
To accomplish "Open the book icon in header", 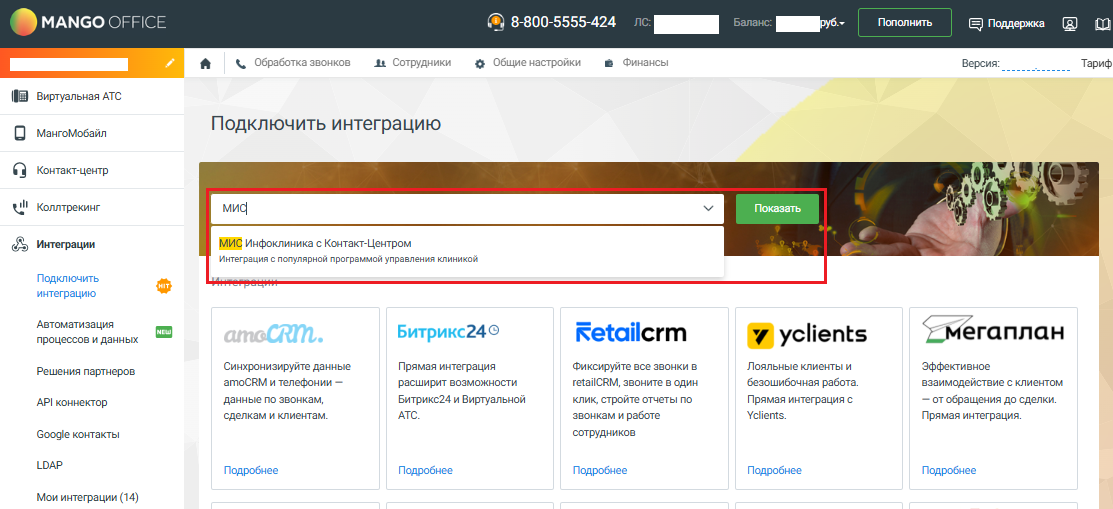I will click(x=1104, y=23).
